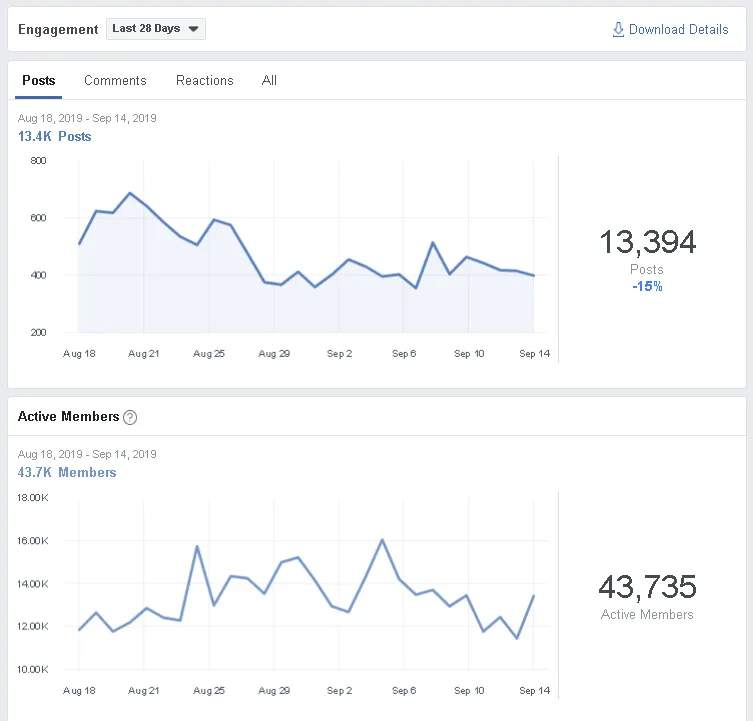Viewport: 753px width, 721px height.
Task: Click the Posts line endpoint at Sep 14
Action: click(533, 275)
